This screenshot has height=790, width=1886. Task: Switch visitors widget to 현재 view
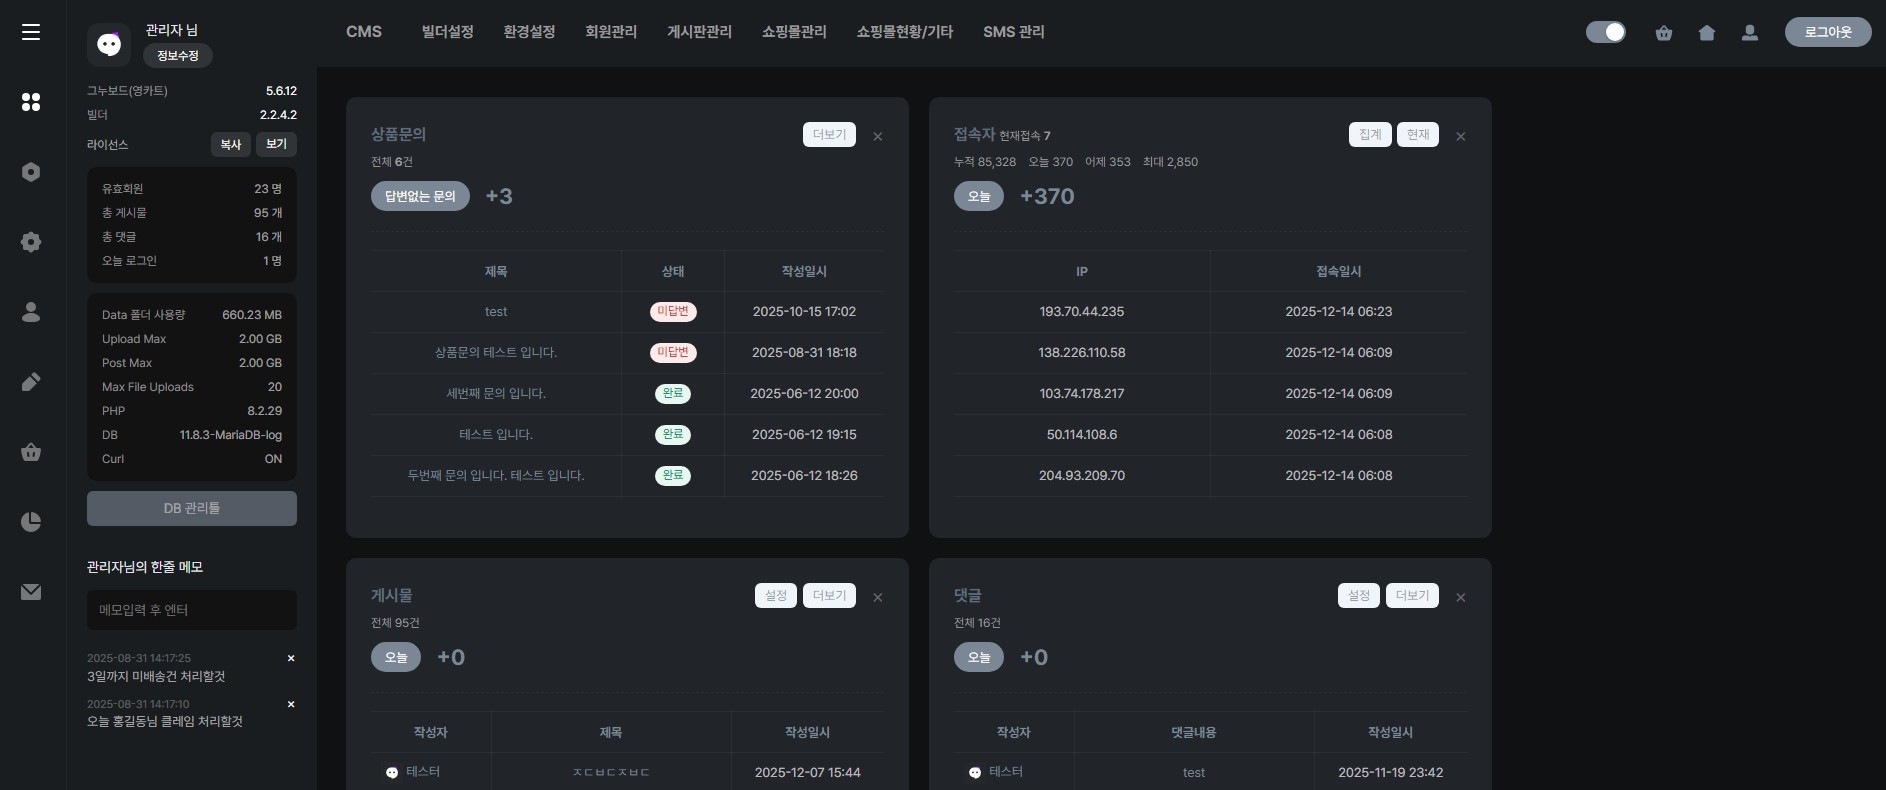(x=1418, y=134)
